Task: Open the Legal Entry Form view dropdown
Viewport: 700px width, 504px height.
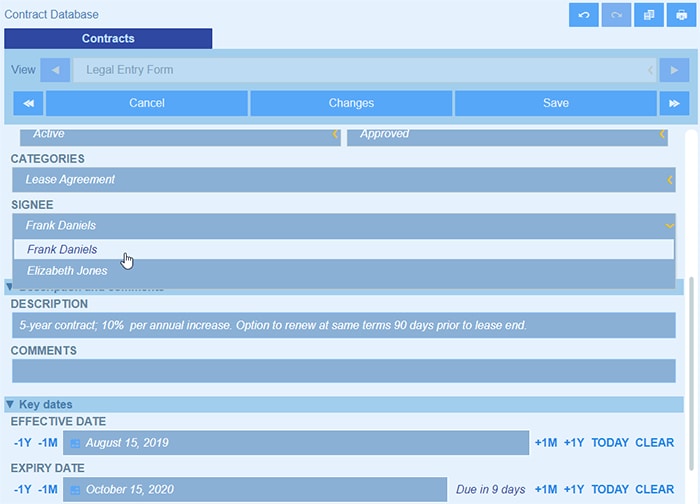Action: click(x=360, y=70)
